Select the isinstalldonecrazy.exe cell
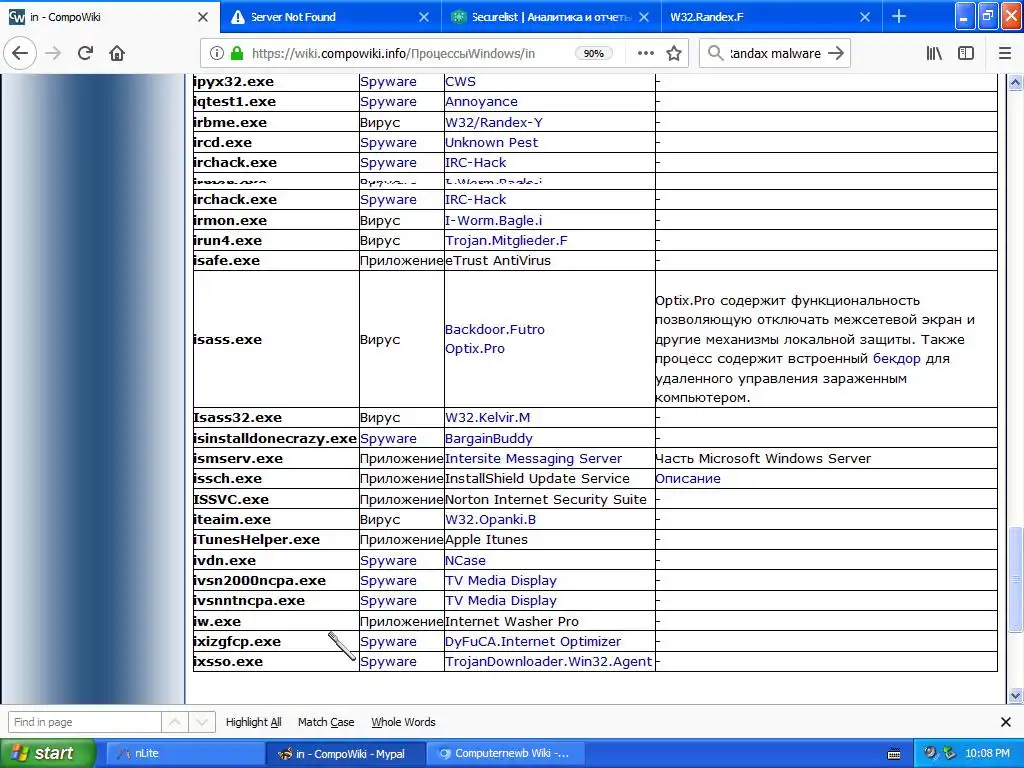 (x=275, y=438)
